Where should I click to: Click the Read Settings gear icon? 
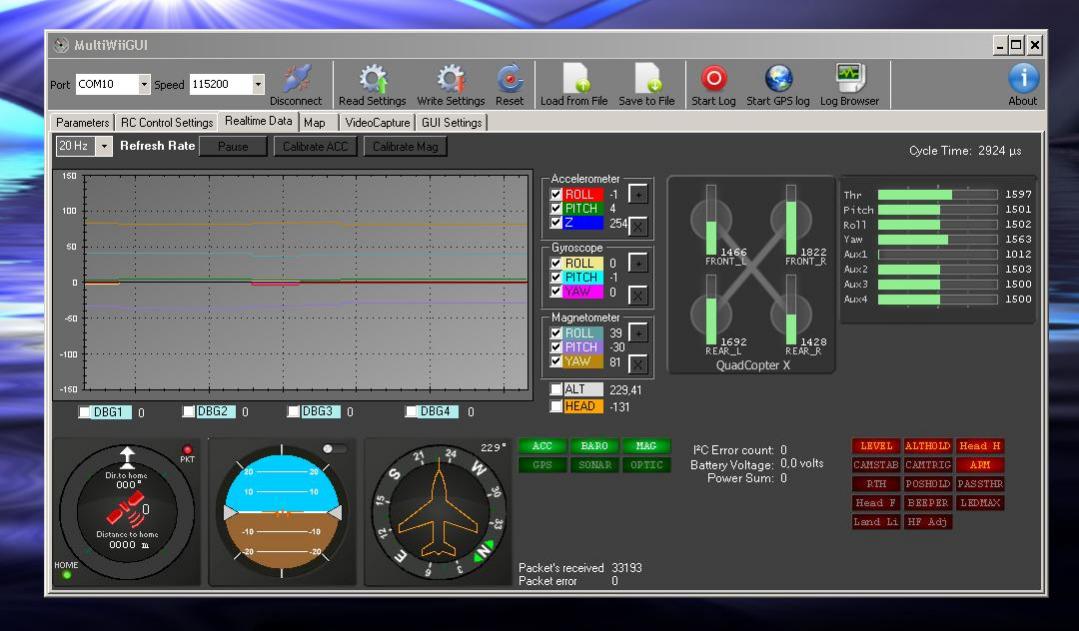[x=372, y=78]
